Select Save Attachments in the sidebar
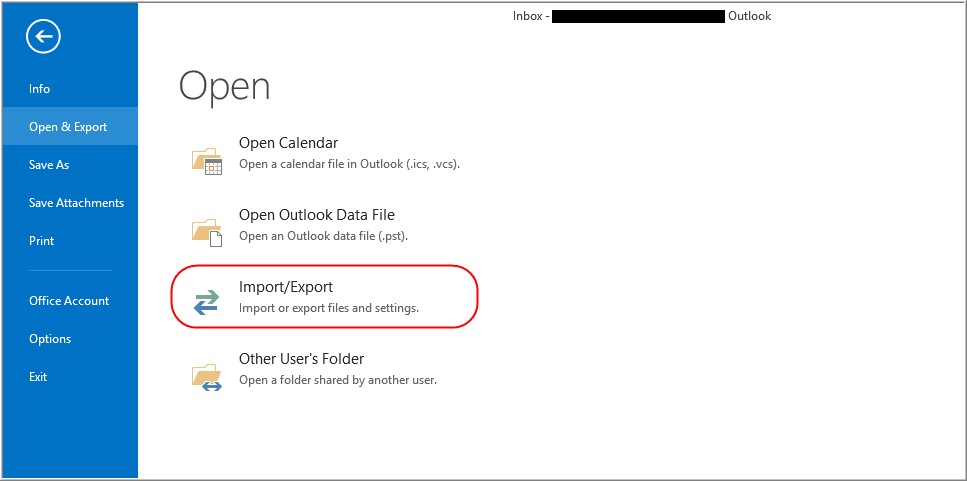The height and width of the screenshot is (481, 967). [x=76, y=203]
